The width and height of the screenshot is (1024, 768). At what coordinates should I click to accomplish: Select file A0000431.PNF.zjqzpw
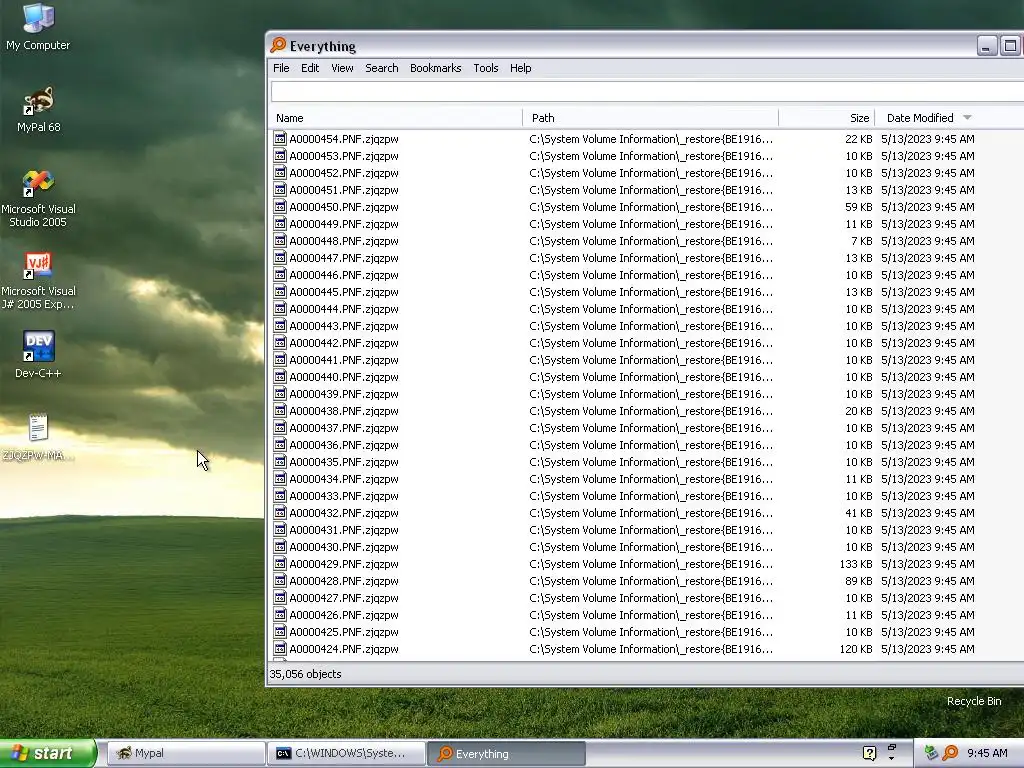point(344,530)
